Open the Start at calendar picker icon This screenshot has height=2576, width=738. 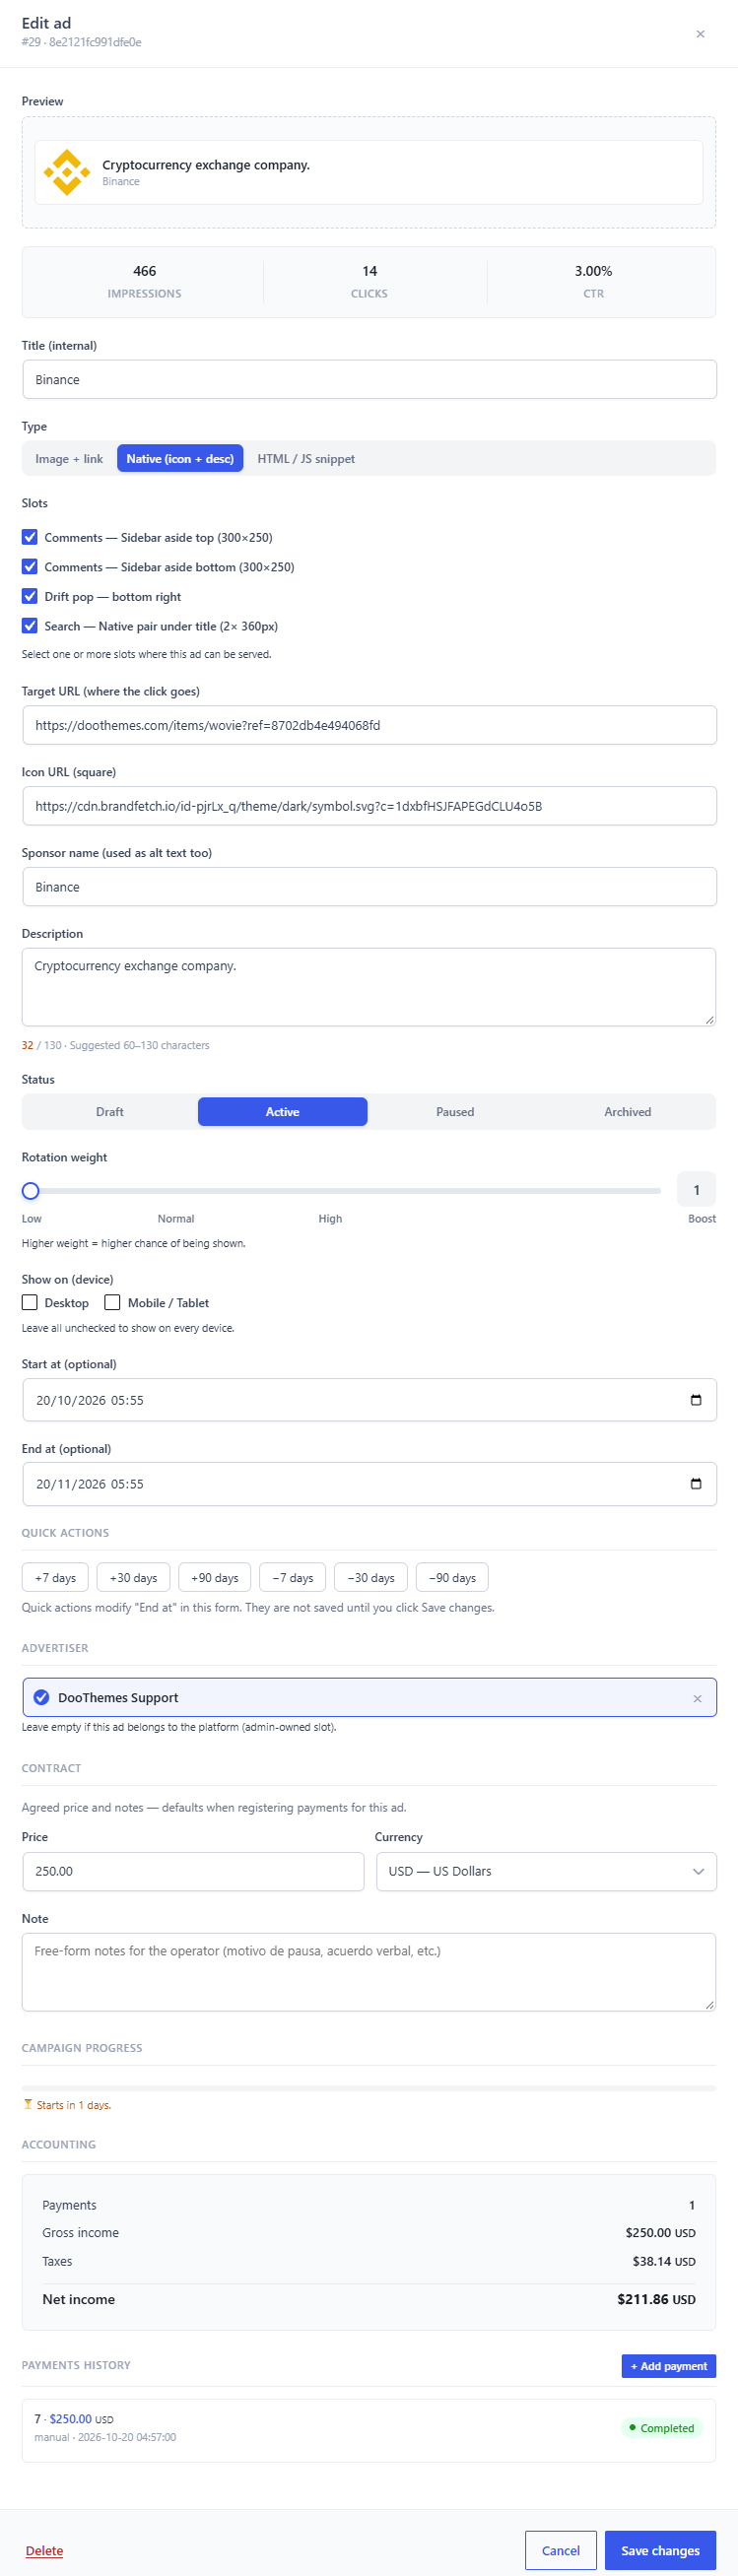click(696, 1399)
